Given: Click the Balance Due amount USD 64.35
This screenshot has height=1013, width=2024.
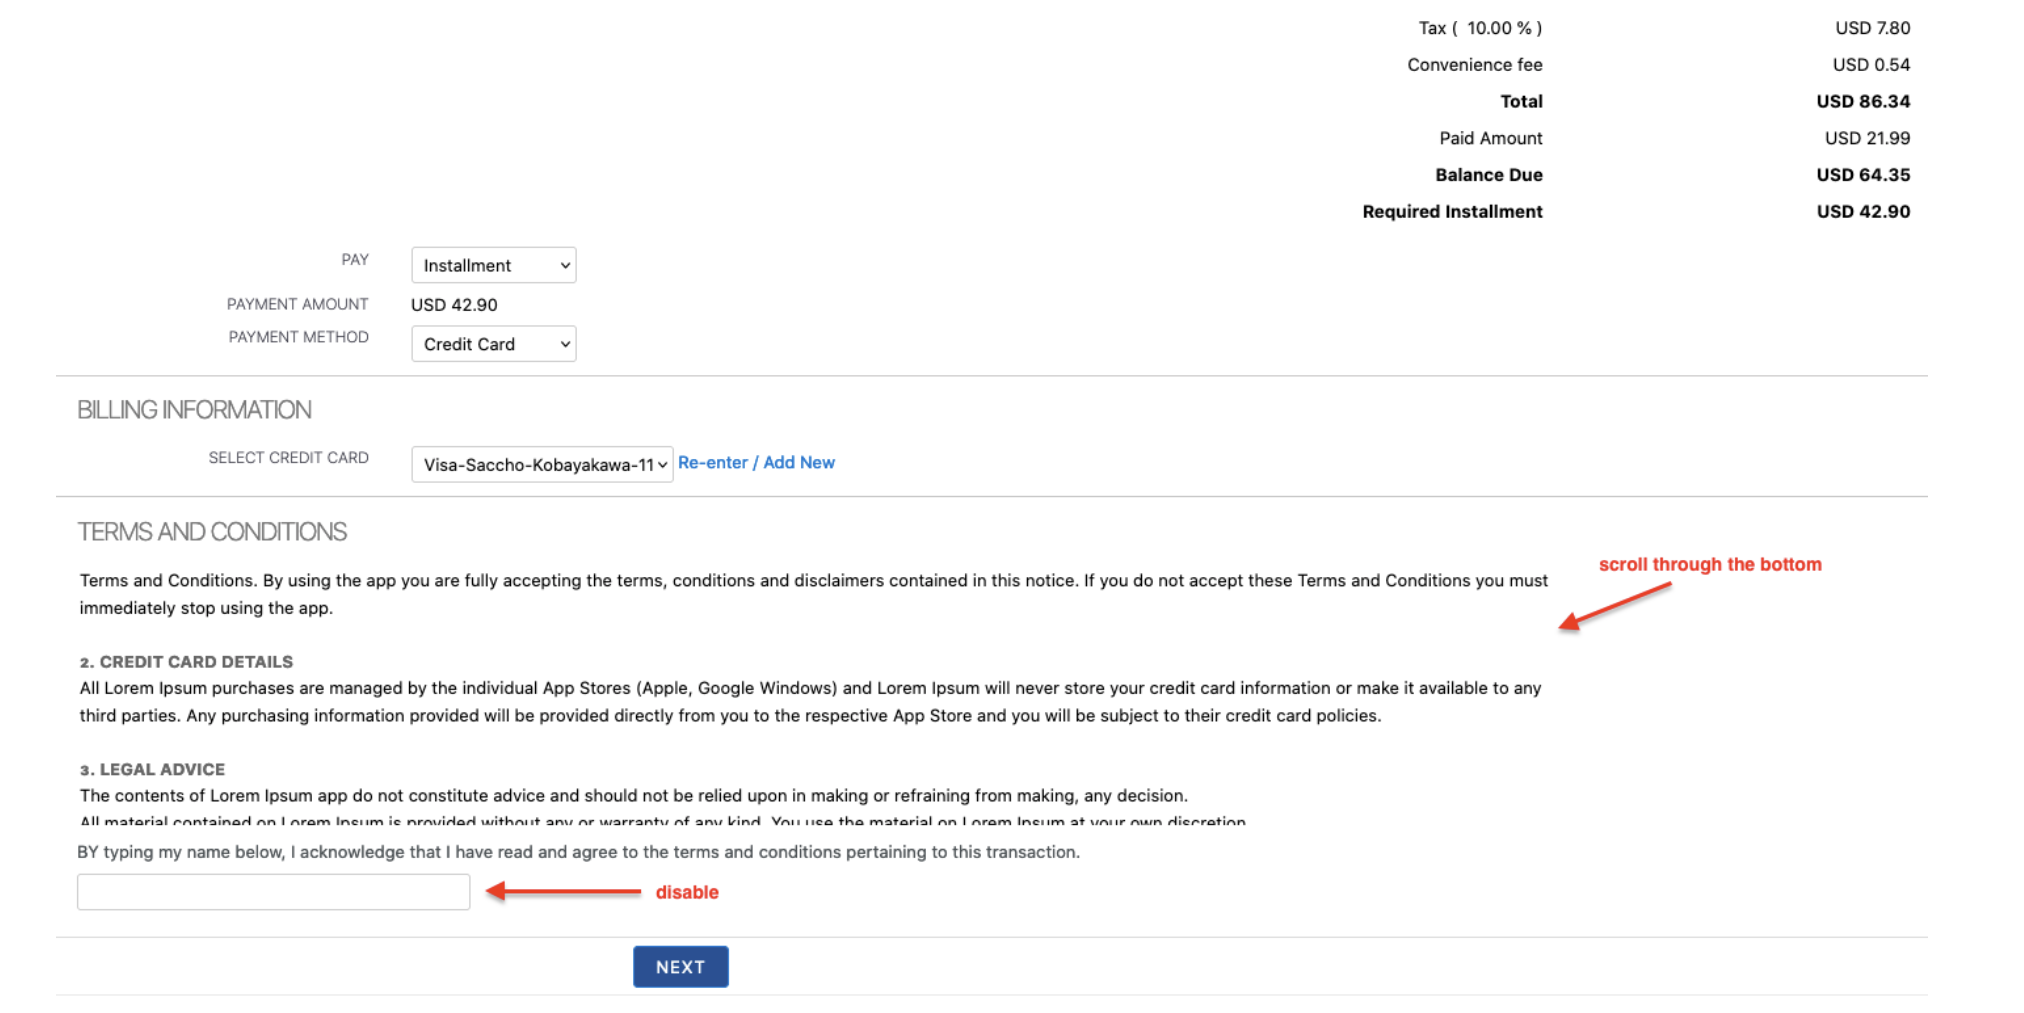Looking at the screenshot, I should [1862, 175].
